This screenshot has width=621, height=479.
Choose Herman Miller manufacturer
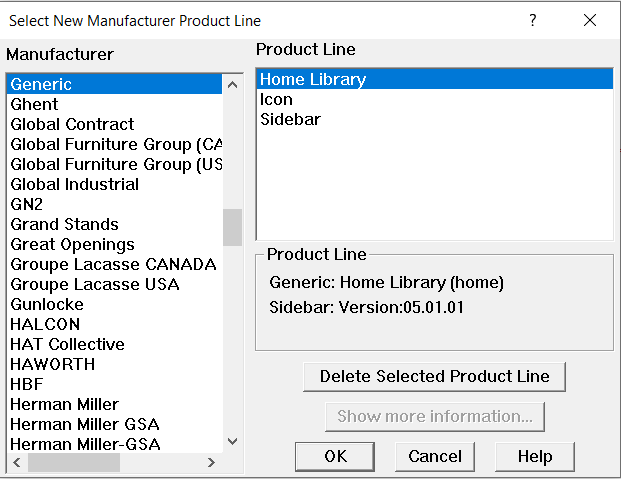coord(114,404)
